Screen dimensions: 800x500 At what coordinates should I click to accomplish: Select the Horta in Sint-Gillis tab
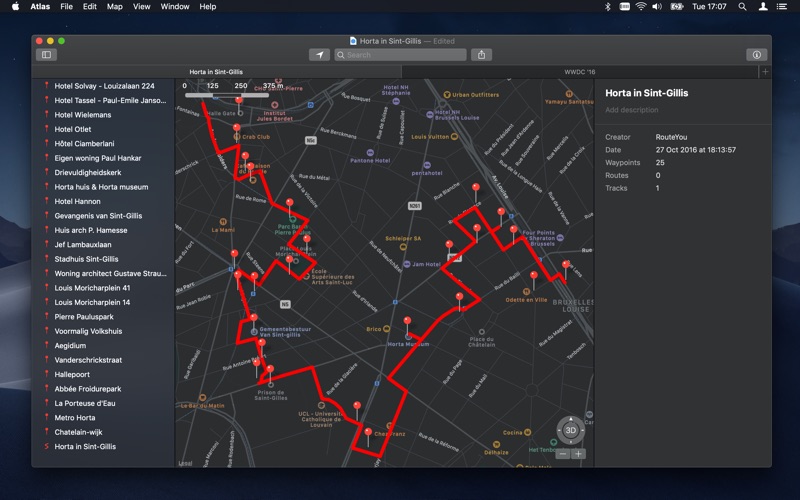pos(216,72)
